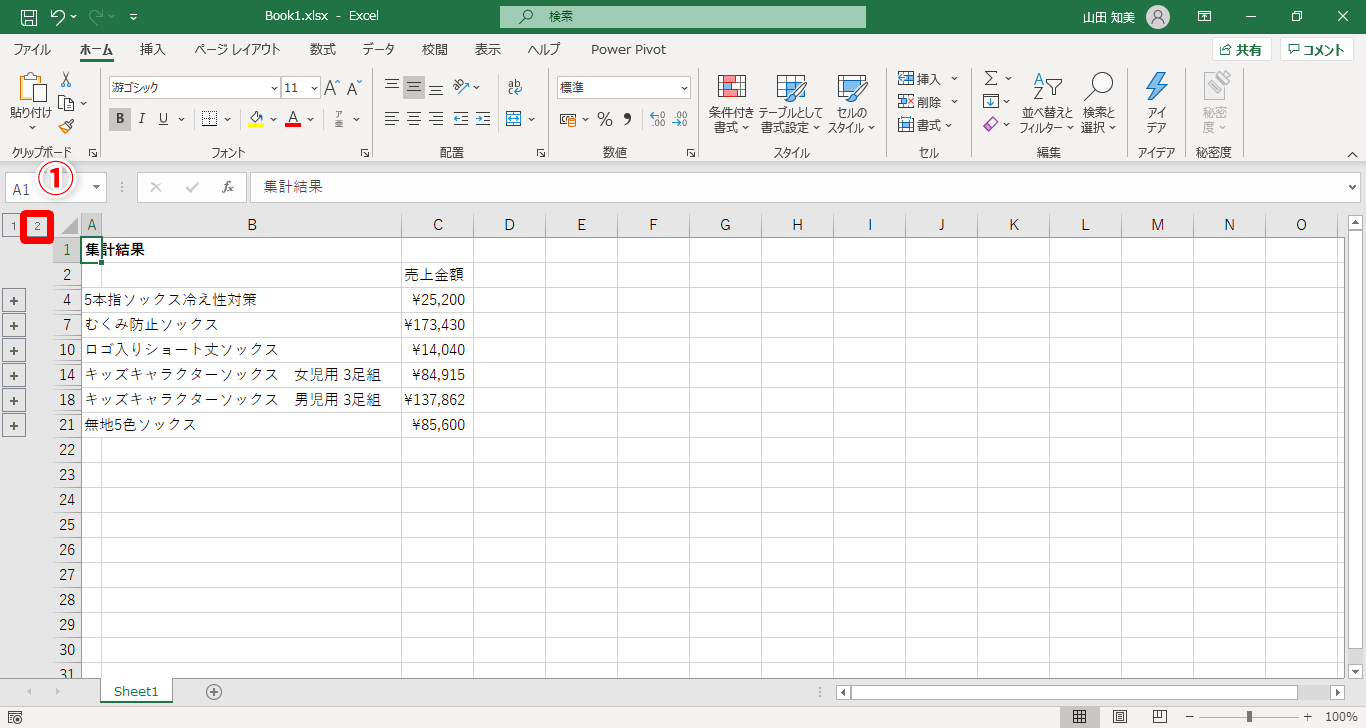Align cell text to the left

[x=392, y=119]
